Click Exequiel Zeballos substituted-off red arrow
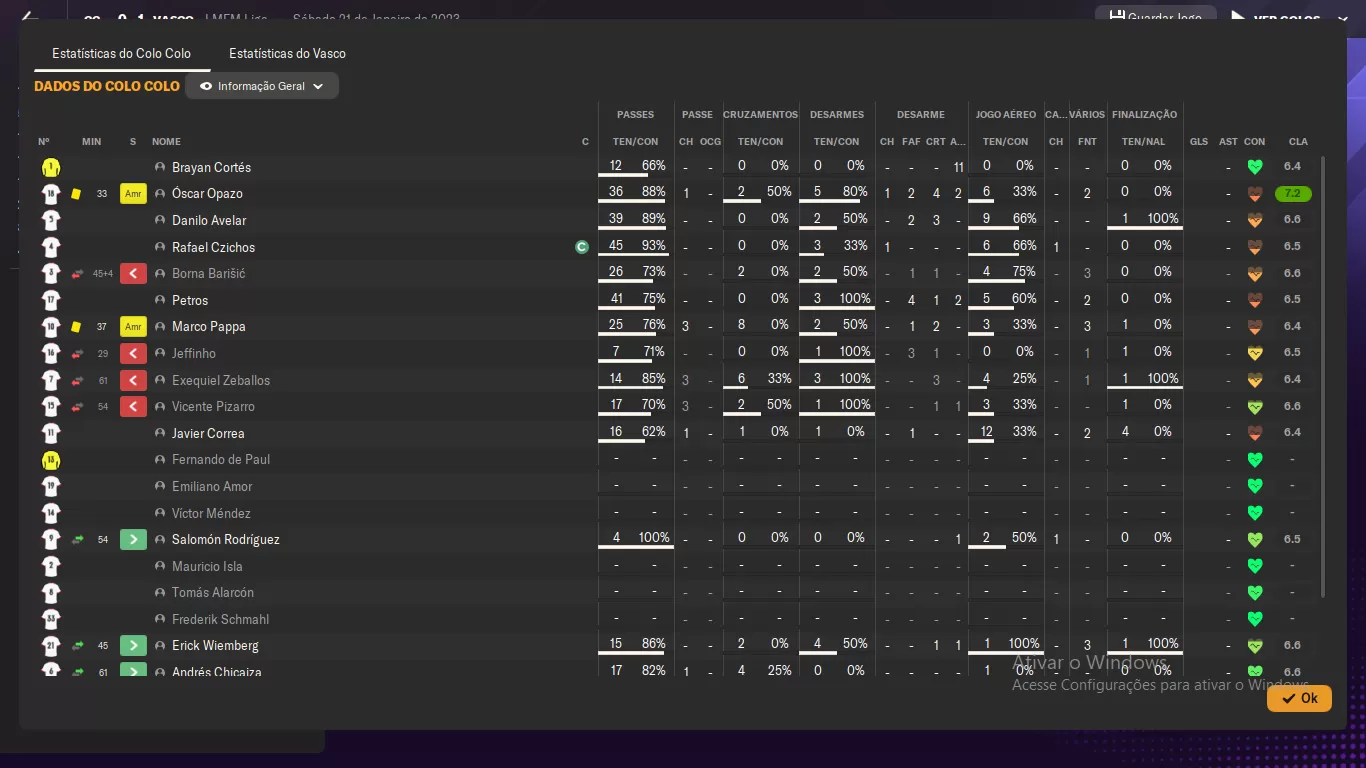Viewport: 1366px width, 768px height. [x=133, y=380]
